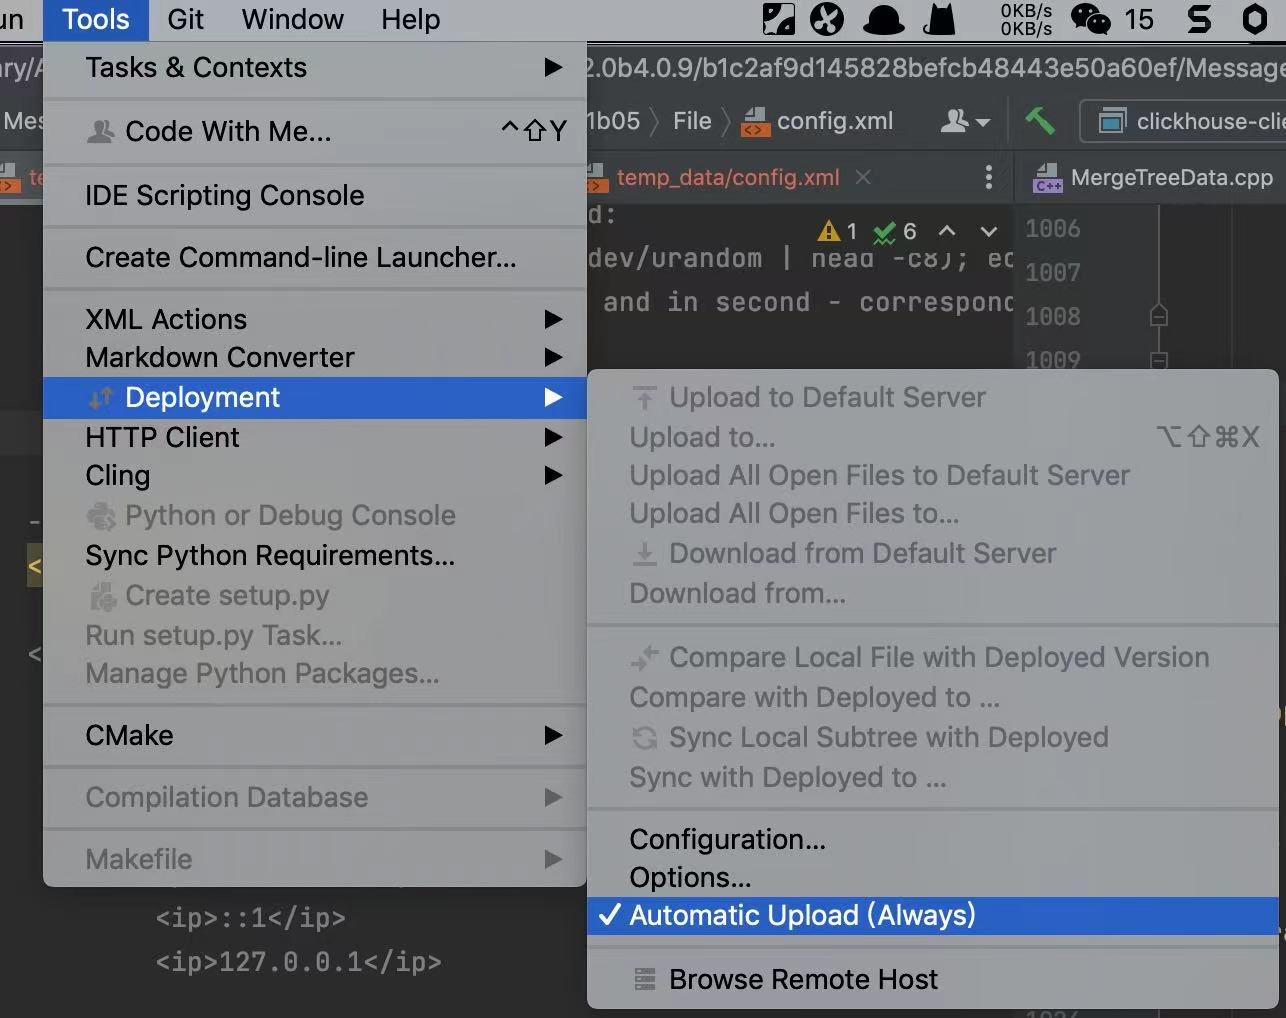The height and width of the screenshot is (1018, 1286).
Task: Go to previous highlighted error arrow
Action: [x=947, y=232]
